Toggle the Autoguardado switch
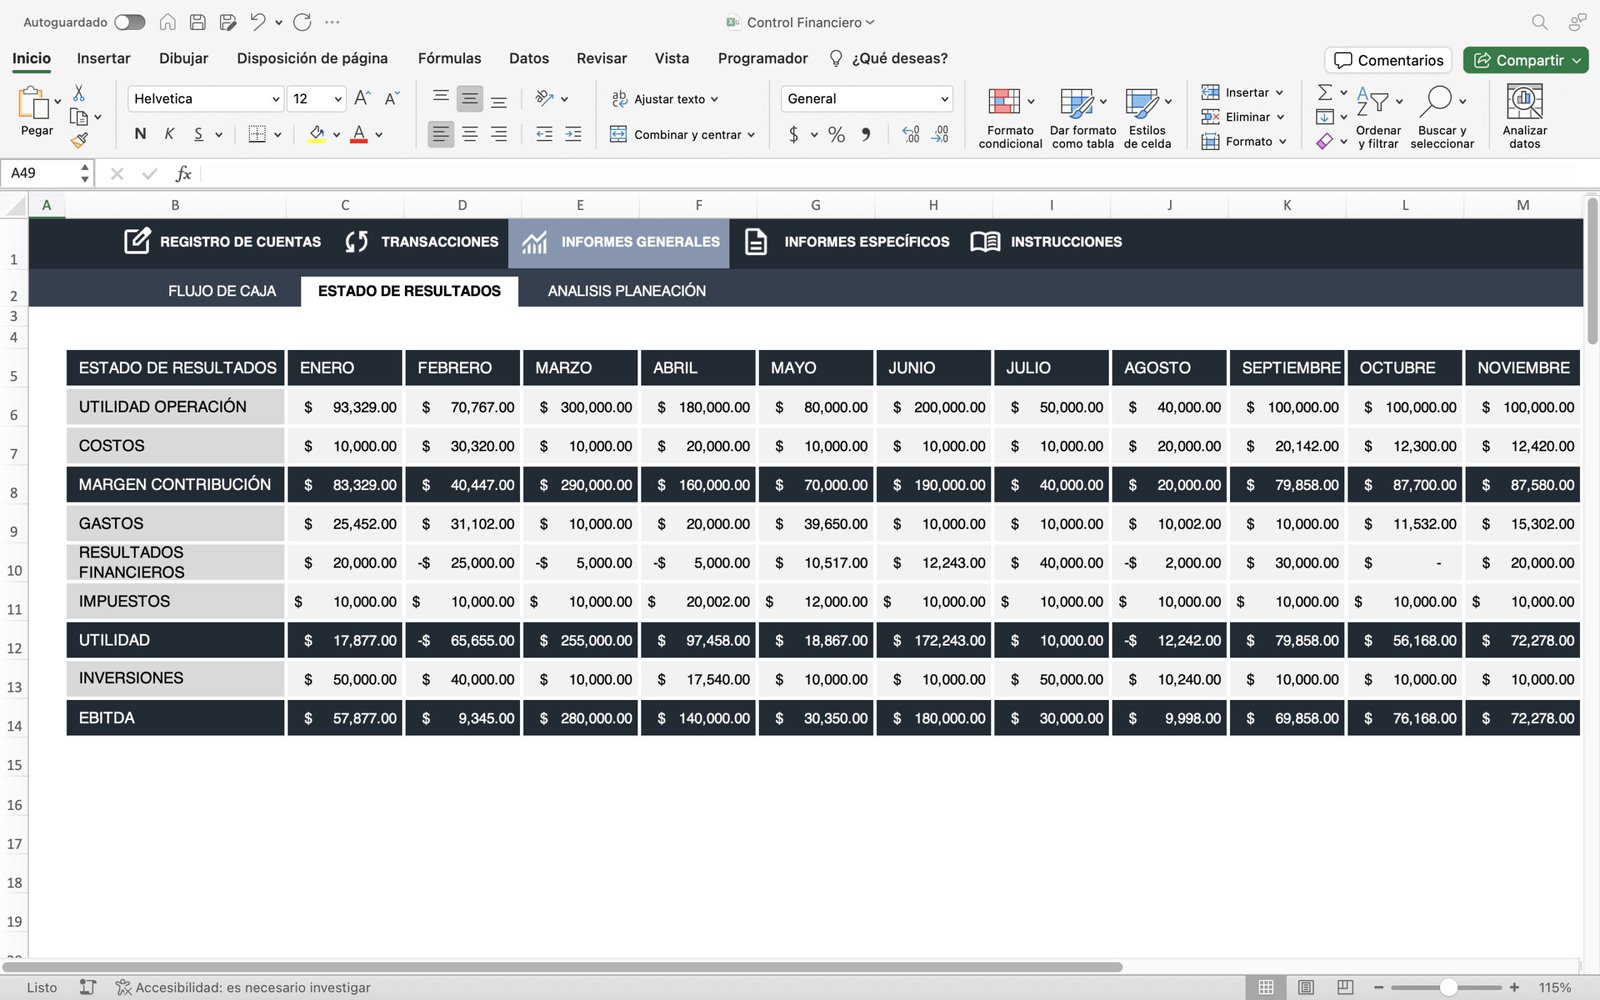Viewport: 1600px width, 1000px height. click(130, 22)
